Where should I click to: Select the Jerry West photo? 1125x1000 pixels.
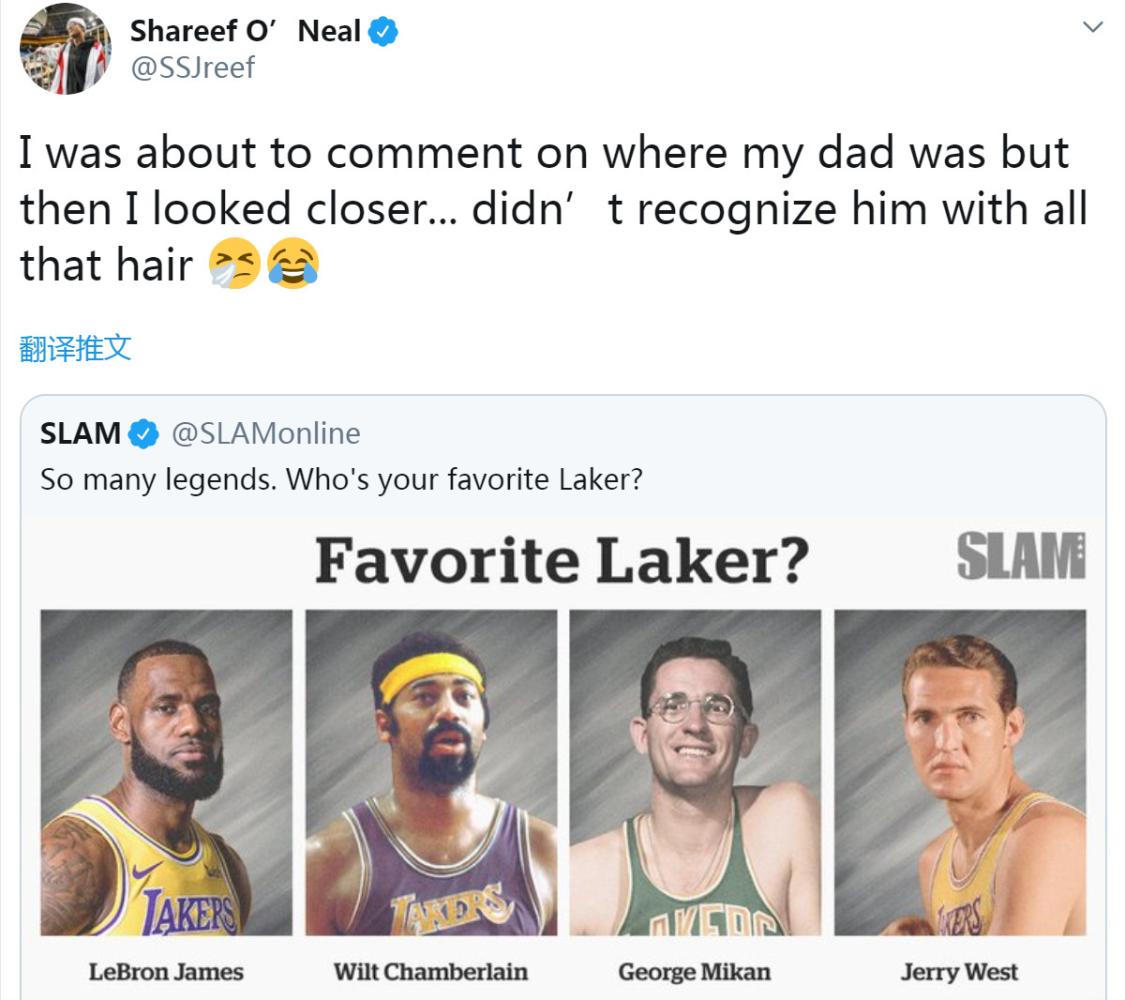[960, 773]
